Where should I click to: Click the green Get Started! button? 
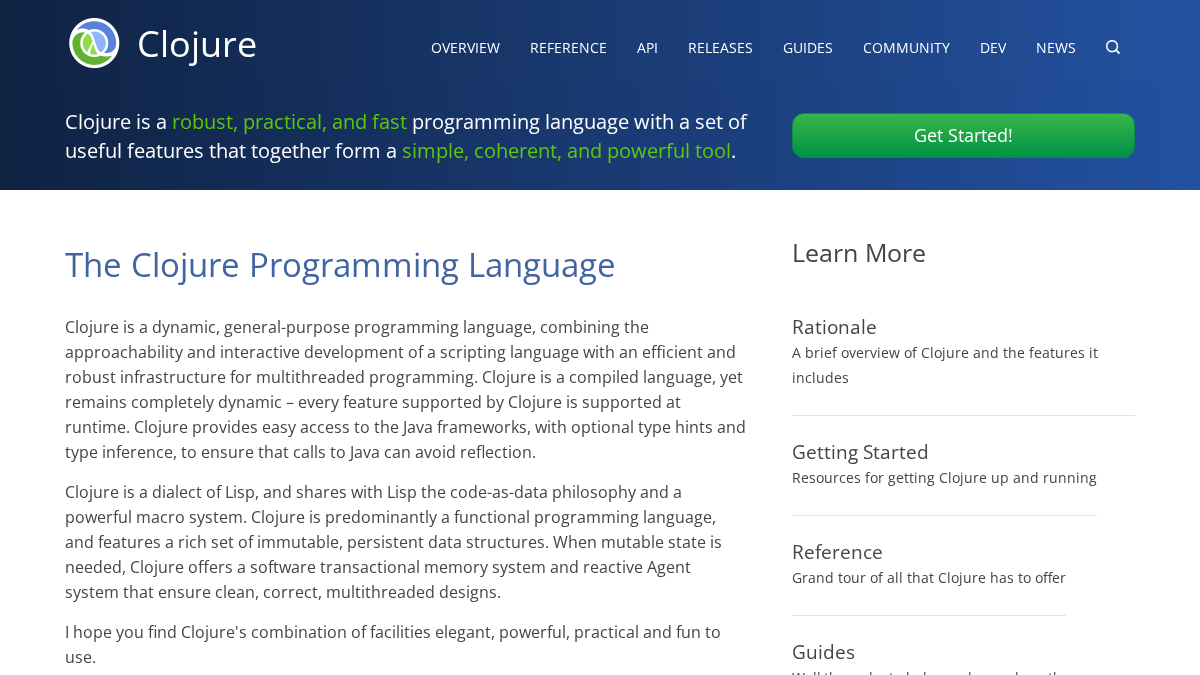963,136
